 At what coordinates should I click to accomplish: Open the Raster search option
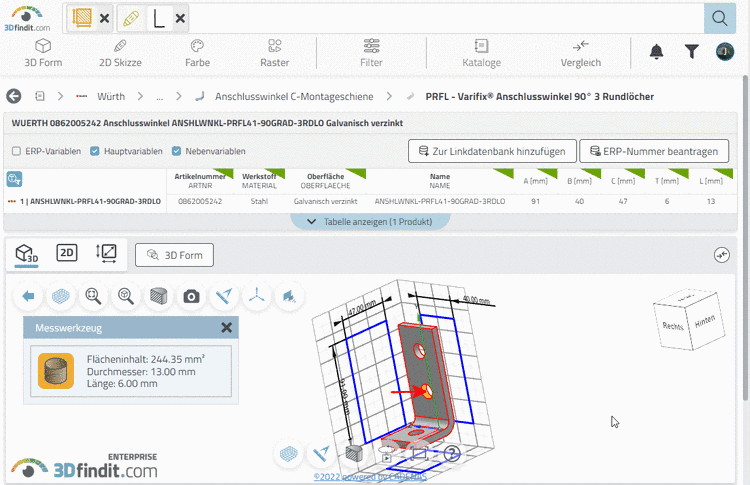tap(275, 53)
